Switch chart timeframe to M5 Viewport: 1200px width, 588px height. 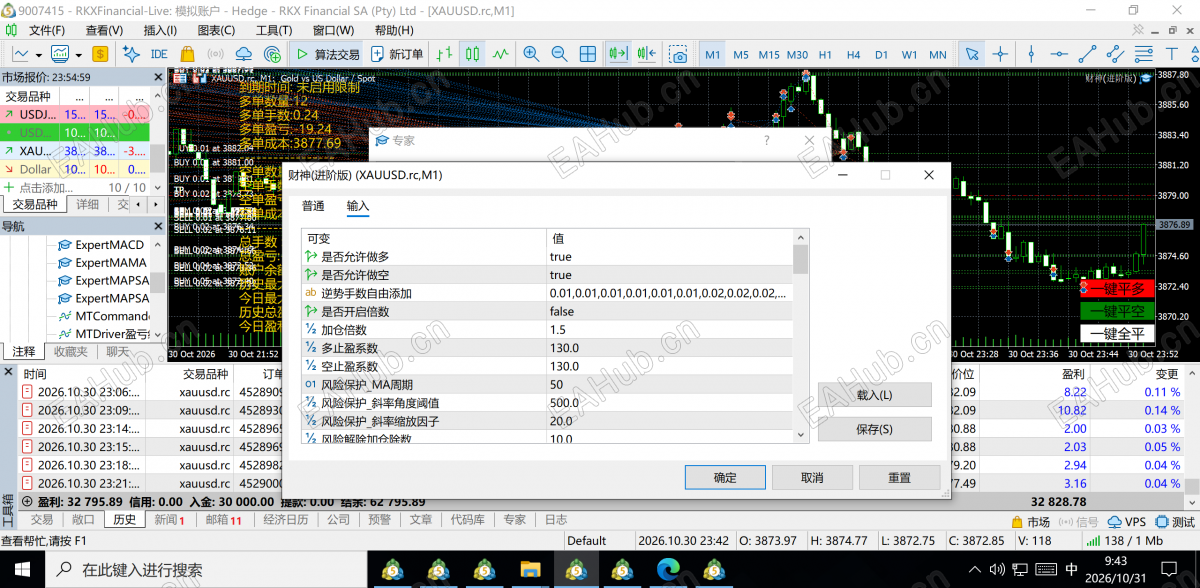click(x=741, y=54)
